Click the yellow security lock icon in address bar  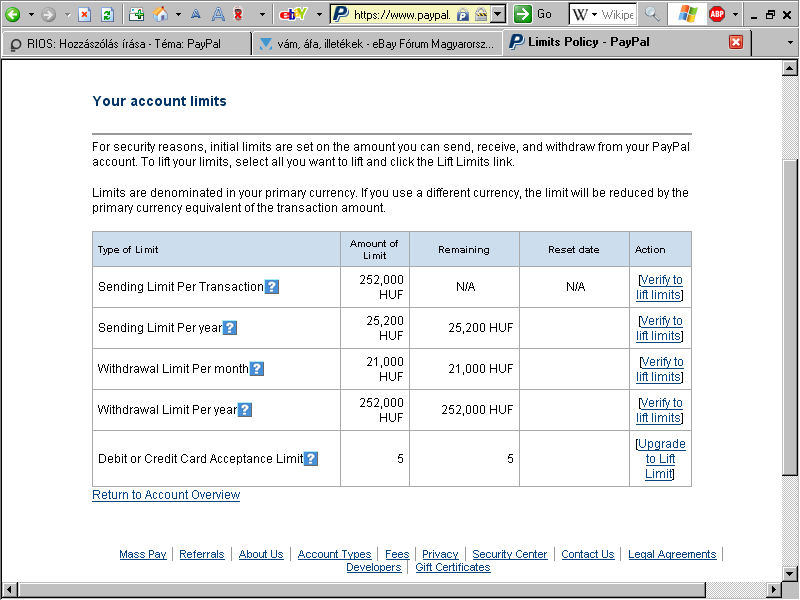[481, 15]
